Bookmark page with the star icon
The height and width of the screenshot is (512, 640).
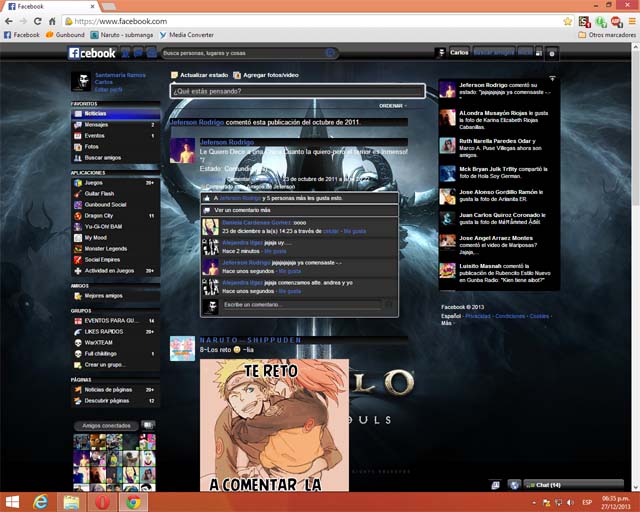point(567,21)
